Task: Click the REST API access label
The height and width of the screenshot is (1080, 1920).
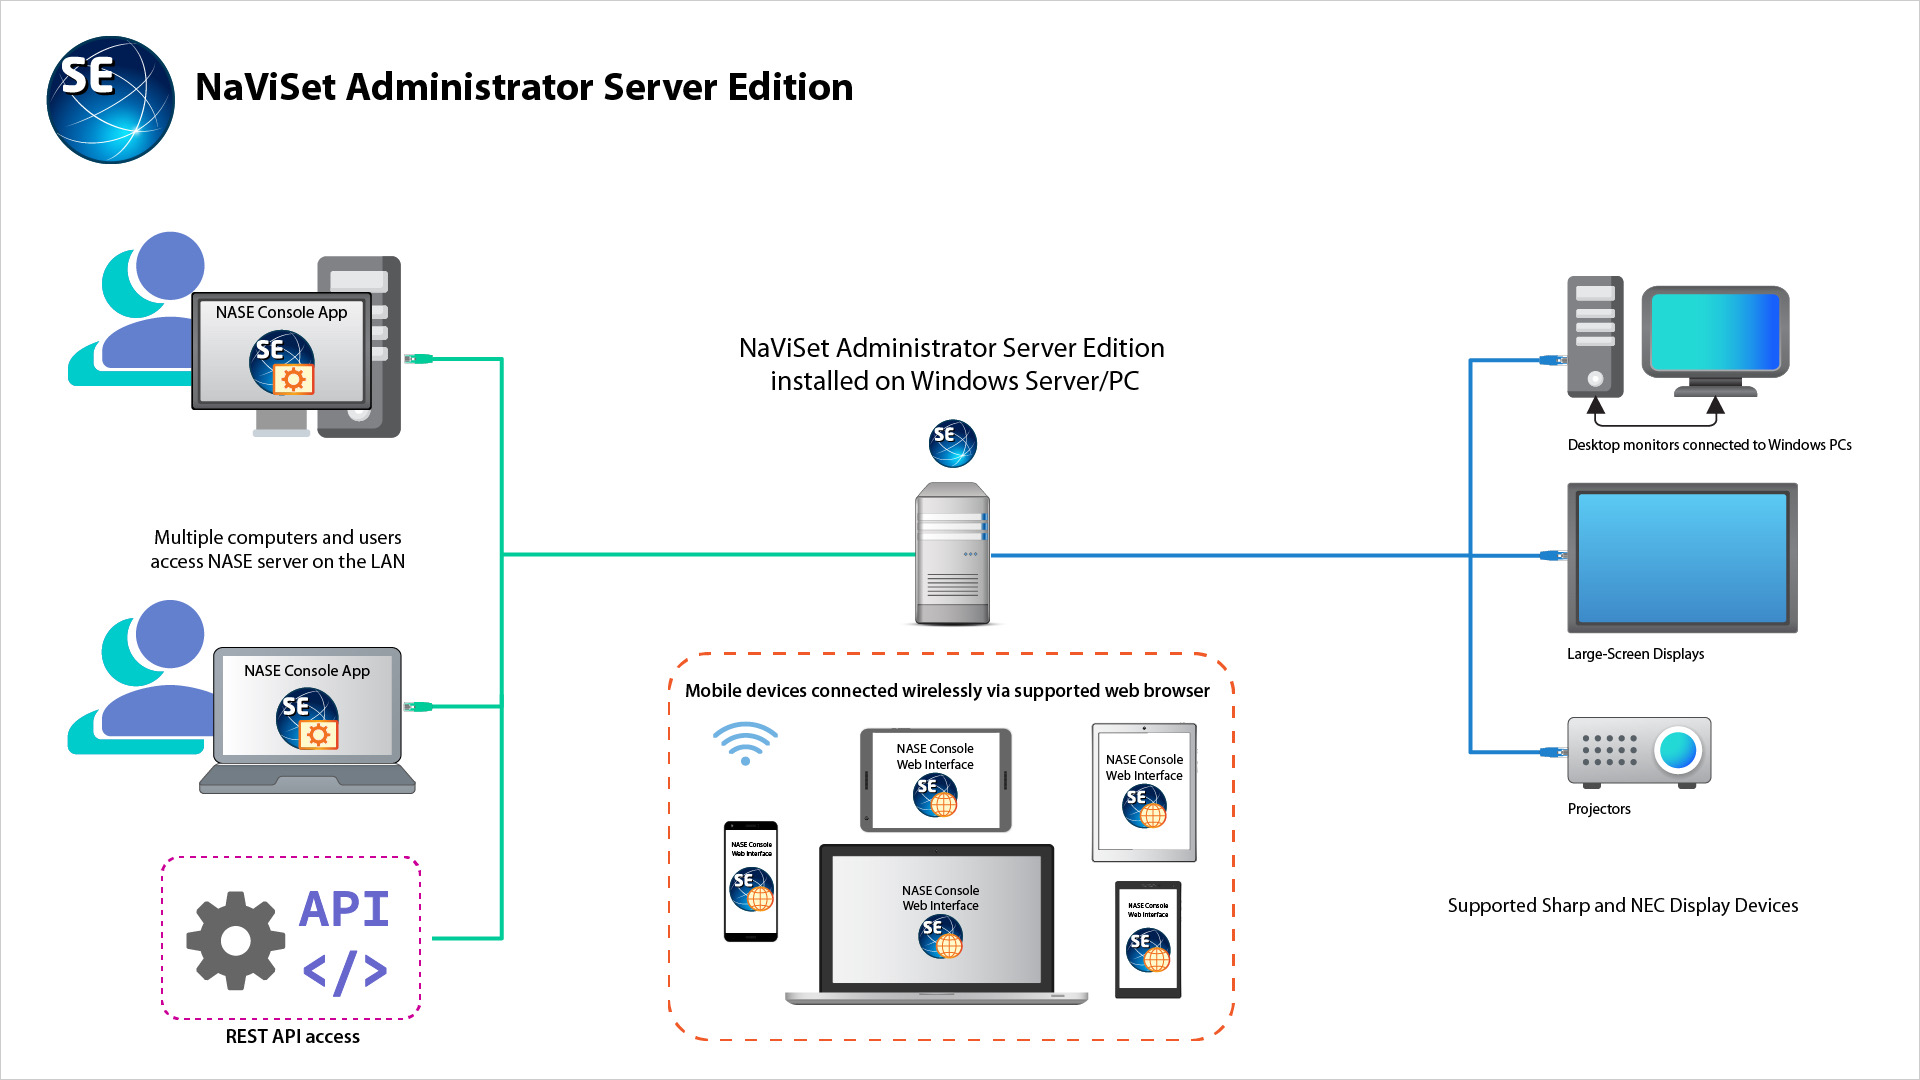Action: pos(292,1037)
